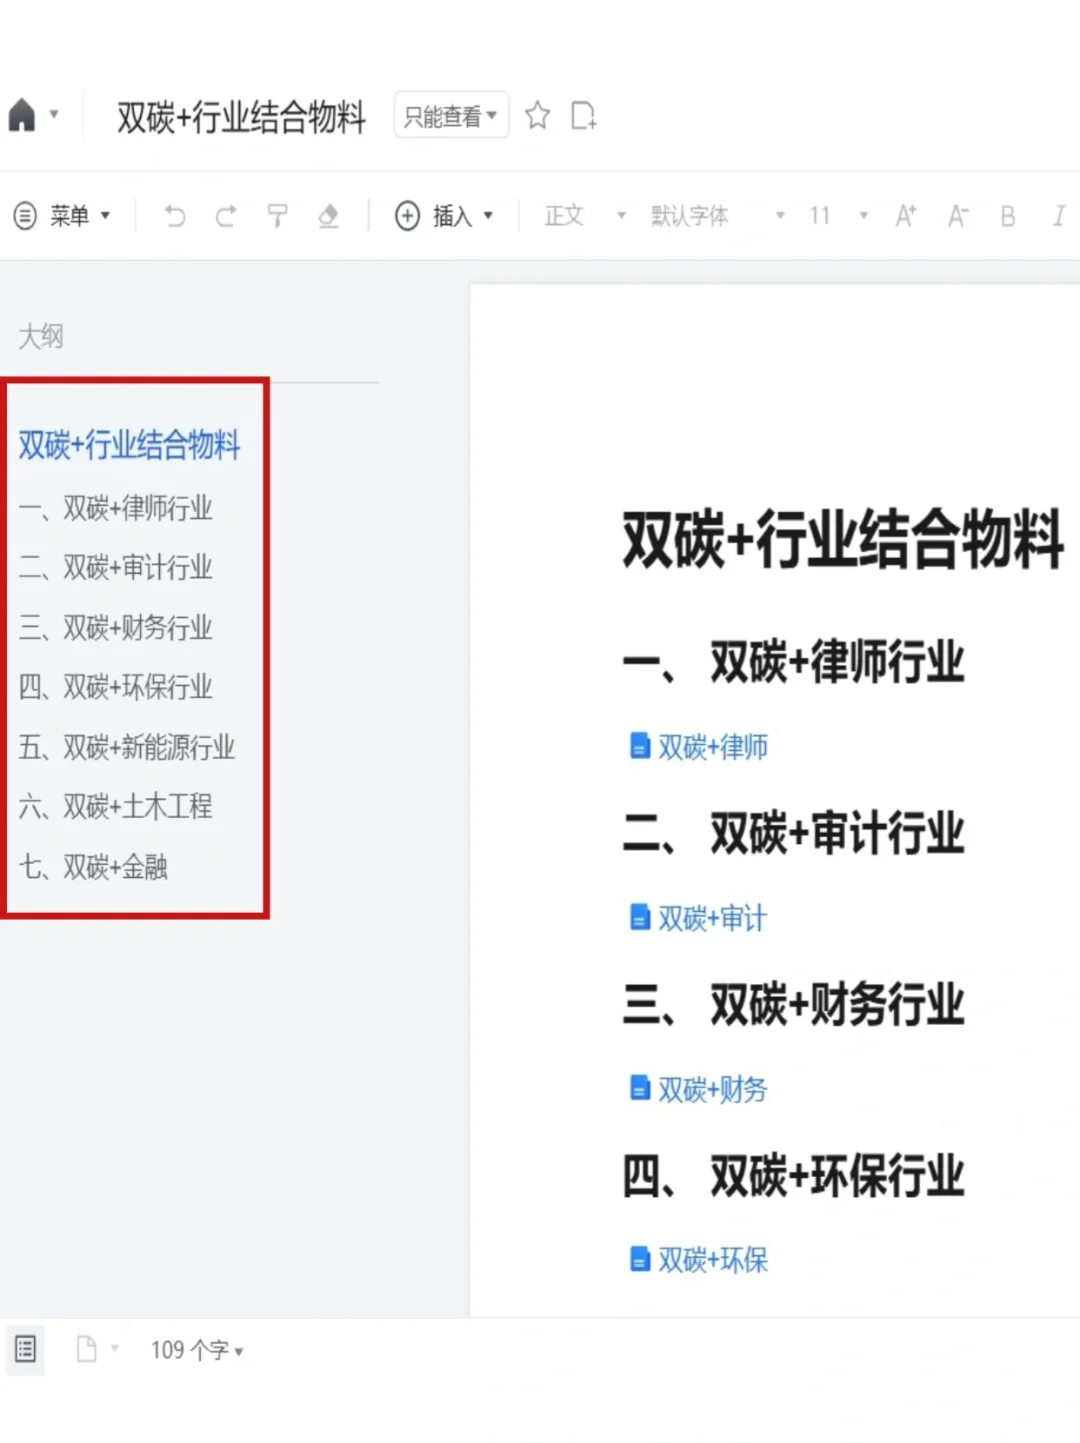Click the 大纲 outline header
1080x1443 pixels.
click(41, 336)
